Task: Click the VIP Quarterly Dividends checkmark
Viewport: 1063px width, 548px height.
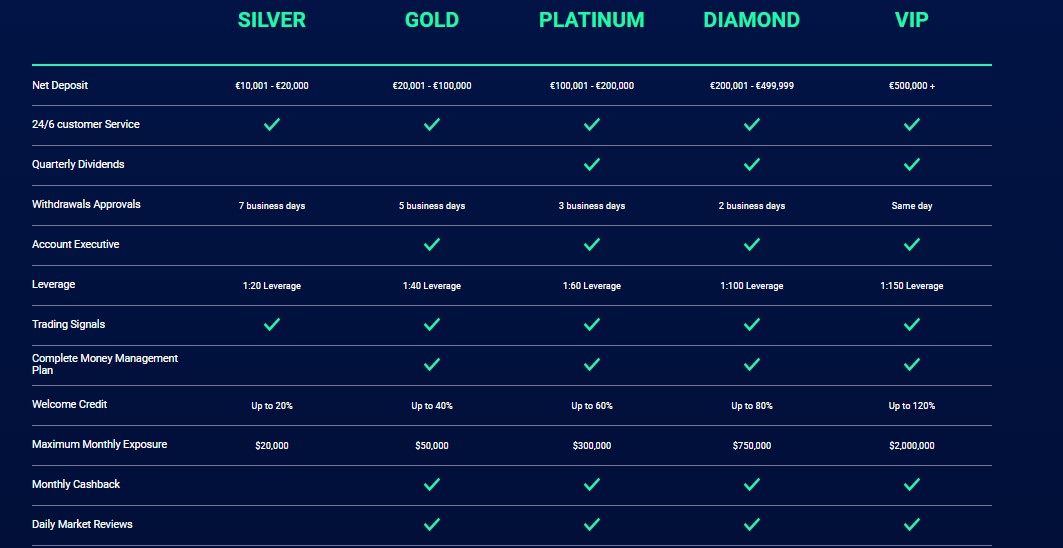Action: [912, 164]
